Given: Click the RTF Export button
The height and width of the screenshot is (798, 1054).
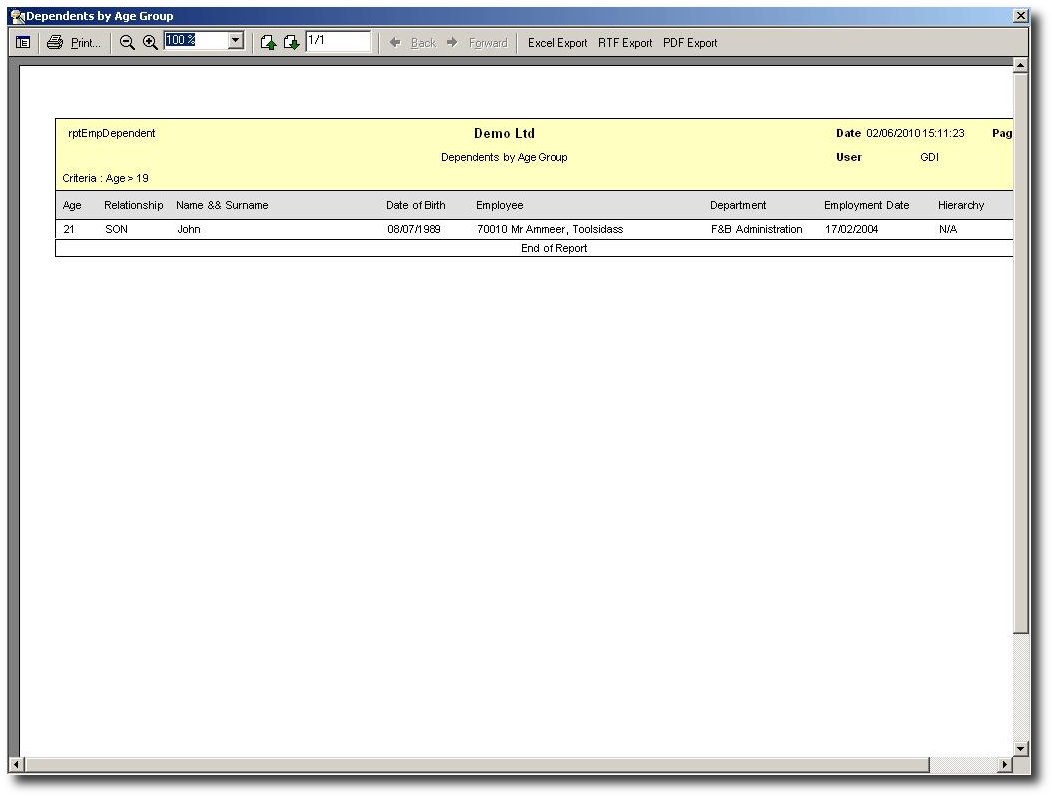Looking at the screenshot, I should (x=625, y=43).
